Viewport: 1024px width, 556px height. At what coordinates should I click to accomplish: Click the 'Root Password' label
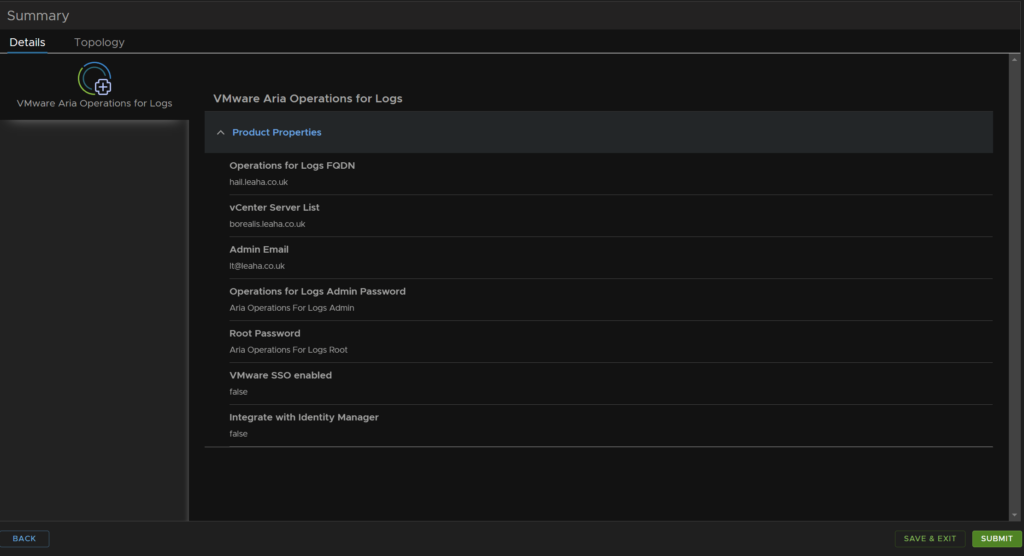pos(264,333)
